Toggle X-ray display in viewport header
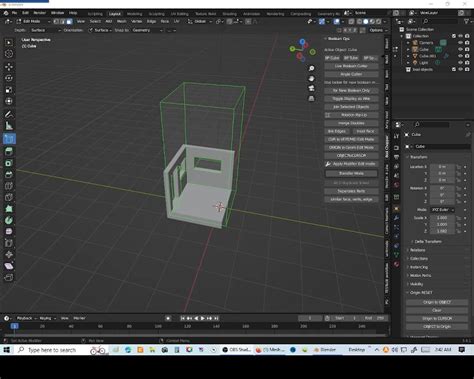Image resolution: width=474 pixels, height=379 pixels. 351,21
